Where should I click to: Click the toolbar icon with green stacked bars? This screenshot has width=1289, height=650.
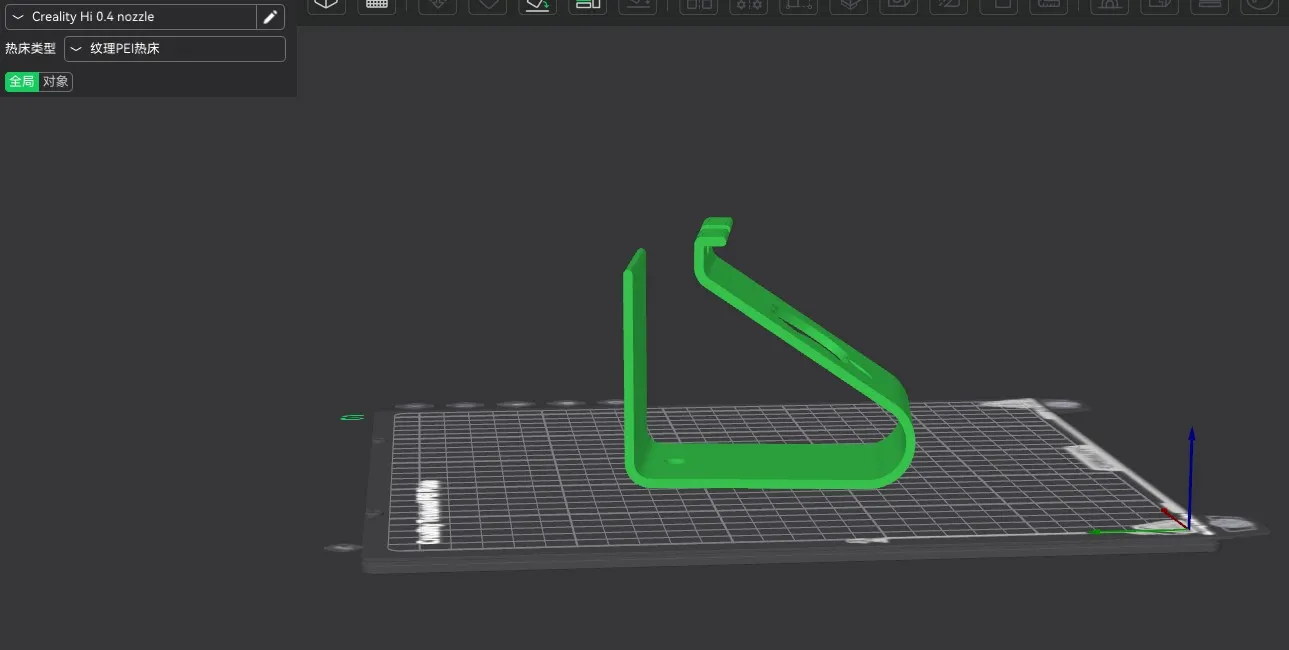[587, 5]
